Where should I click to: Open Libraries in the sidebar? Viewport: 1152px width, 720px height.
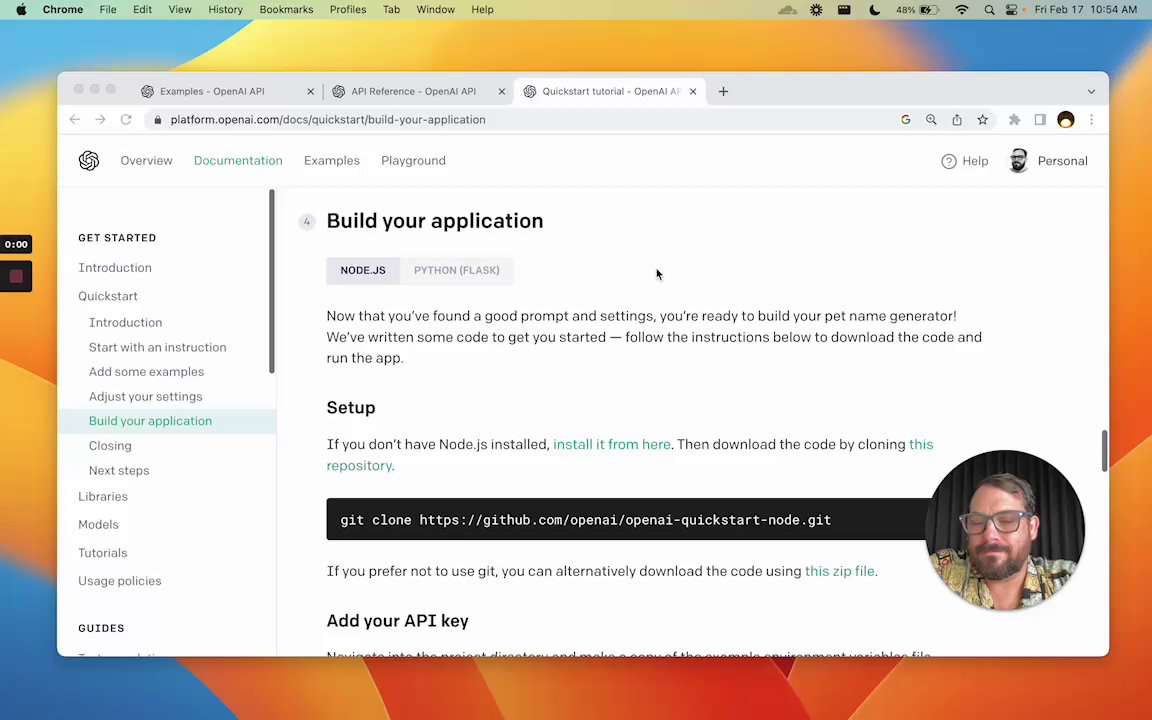tap(103, 497)
